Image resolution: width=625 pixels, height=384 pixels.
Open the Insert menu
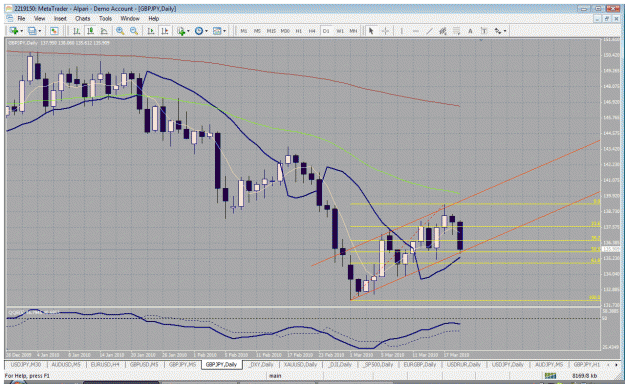pyautogui.click(x=60, y=18)
